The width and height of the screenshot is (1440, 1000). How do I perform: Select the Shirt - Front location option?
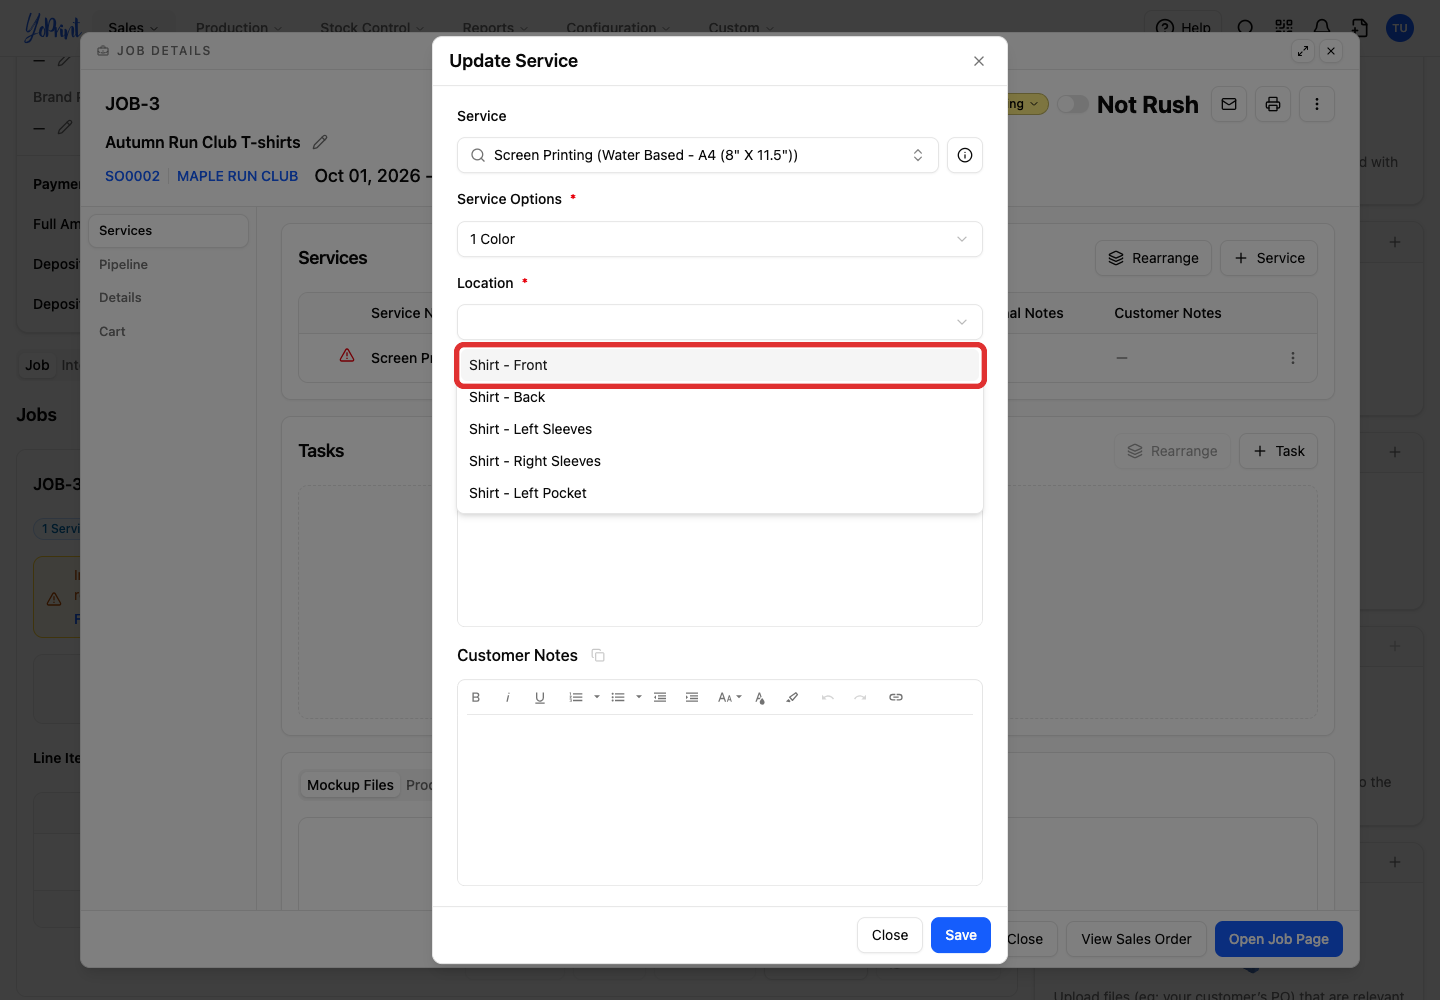pyautogui.click(x=720, y=365)
